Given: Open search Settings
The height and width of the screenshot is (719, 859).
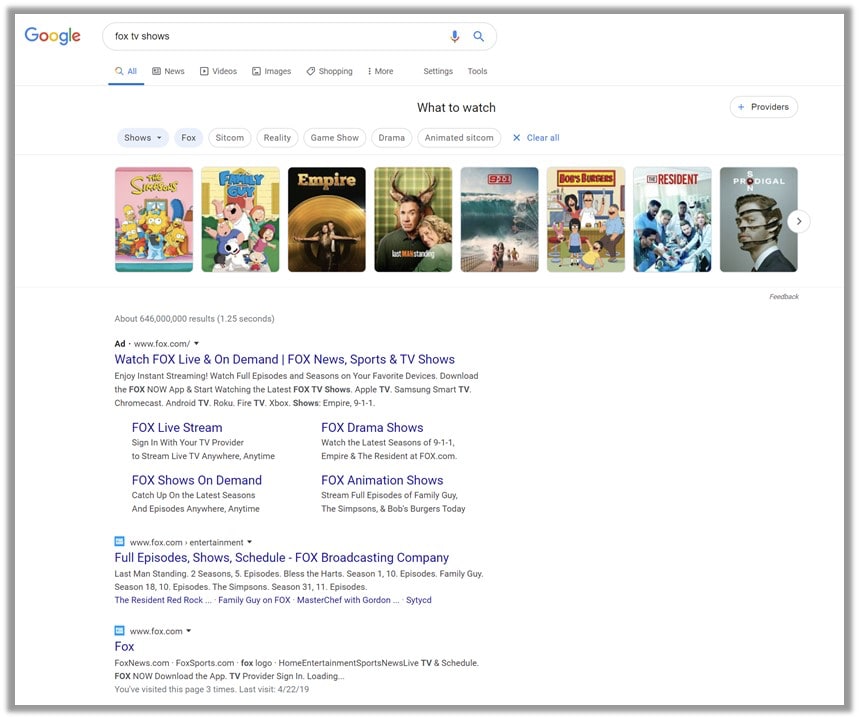Looking at the screenshot, I should [438, 71].
